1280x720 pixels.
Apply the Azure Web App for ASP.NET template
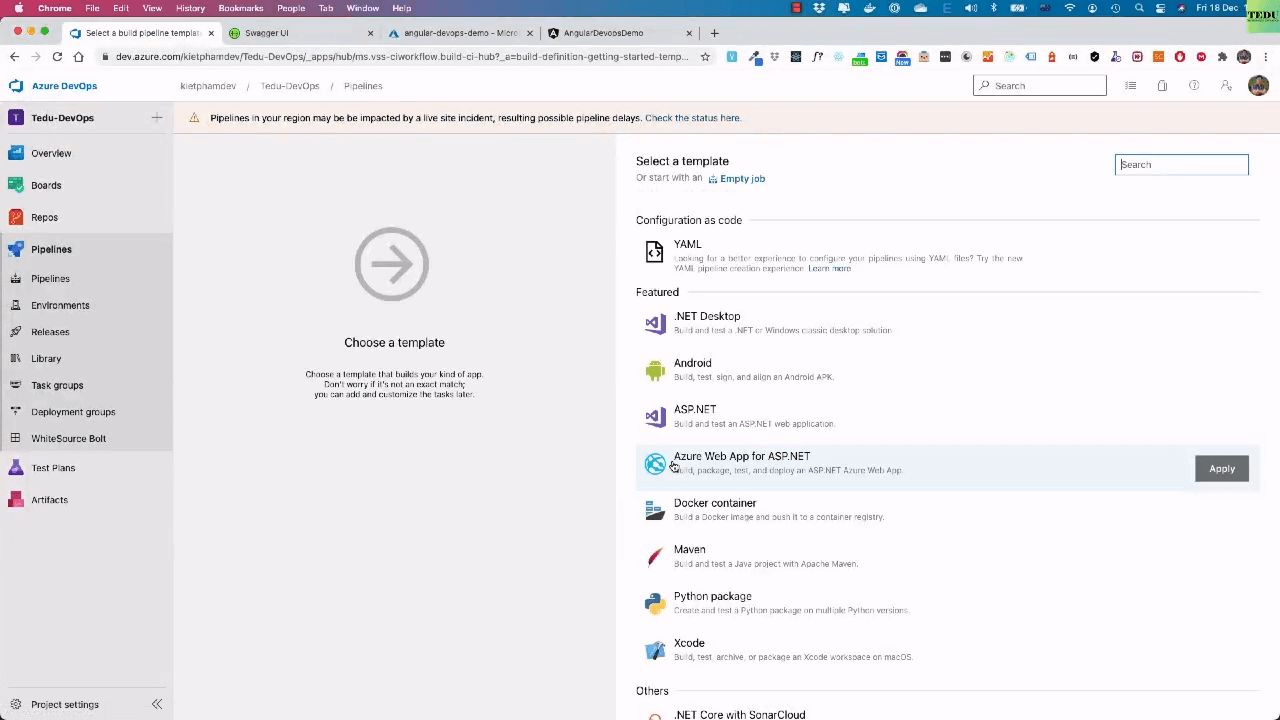point(1221,469)
